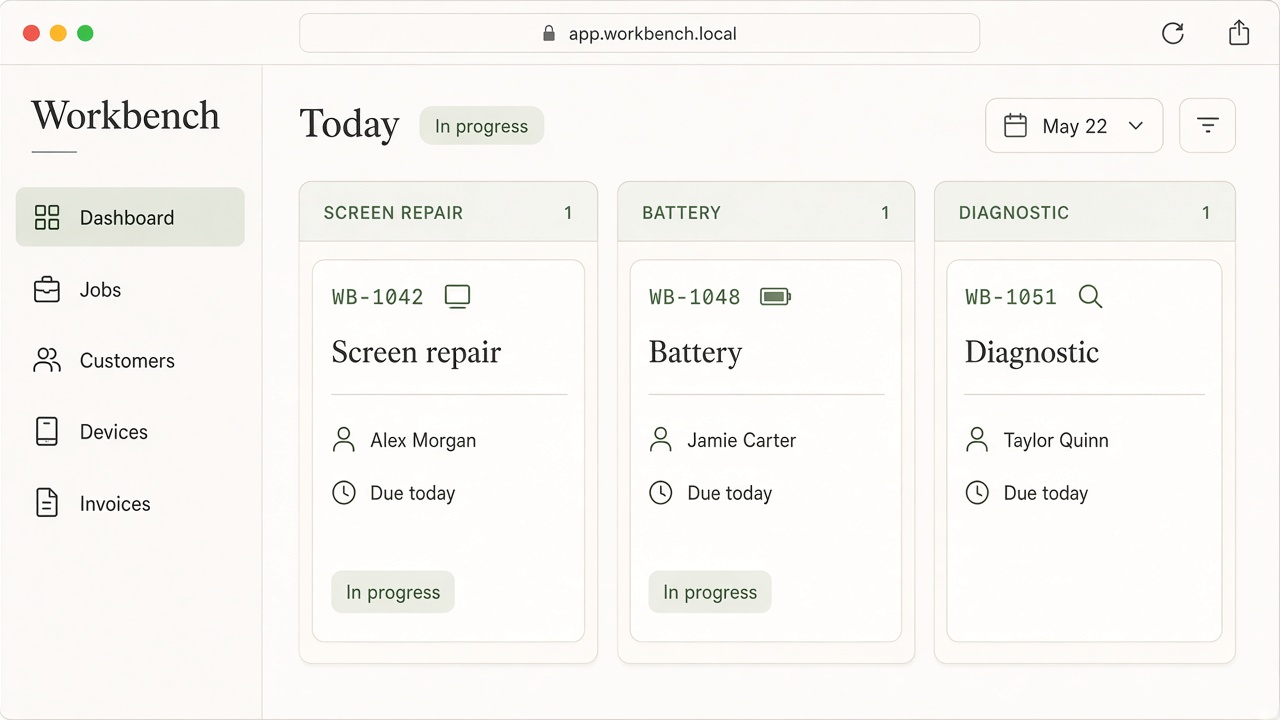Image resolution: width=1280 pixels, height=720 pixels.
Task: Select Devices in the sidebar
Action: tap(130, 432)
